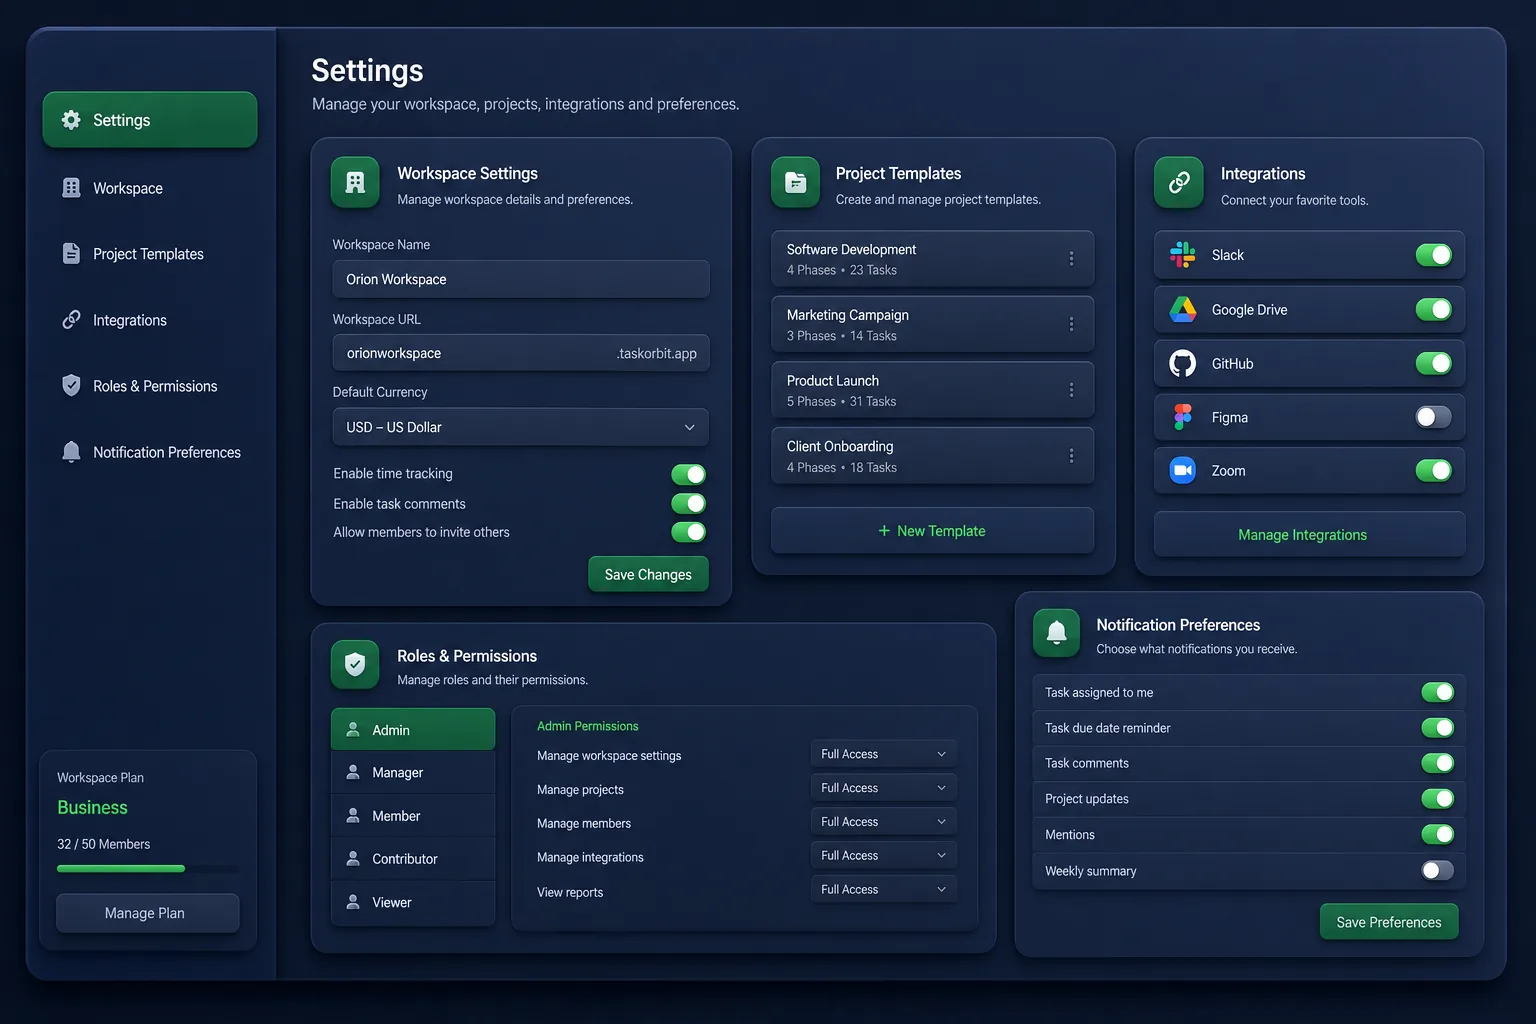Click the Slack logo icon
This screenshot has height=1024, width=1536.
pos(1183,255)
